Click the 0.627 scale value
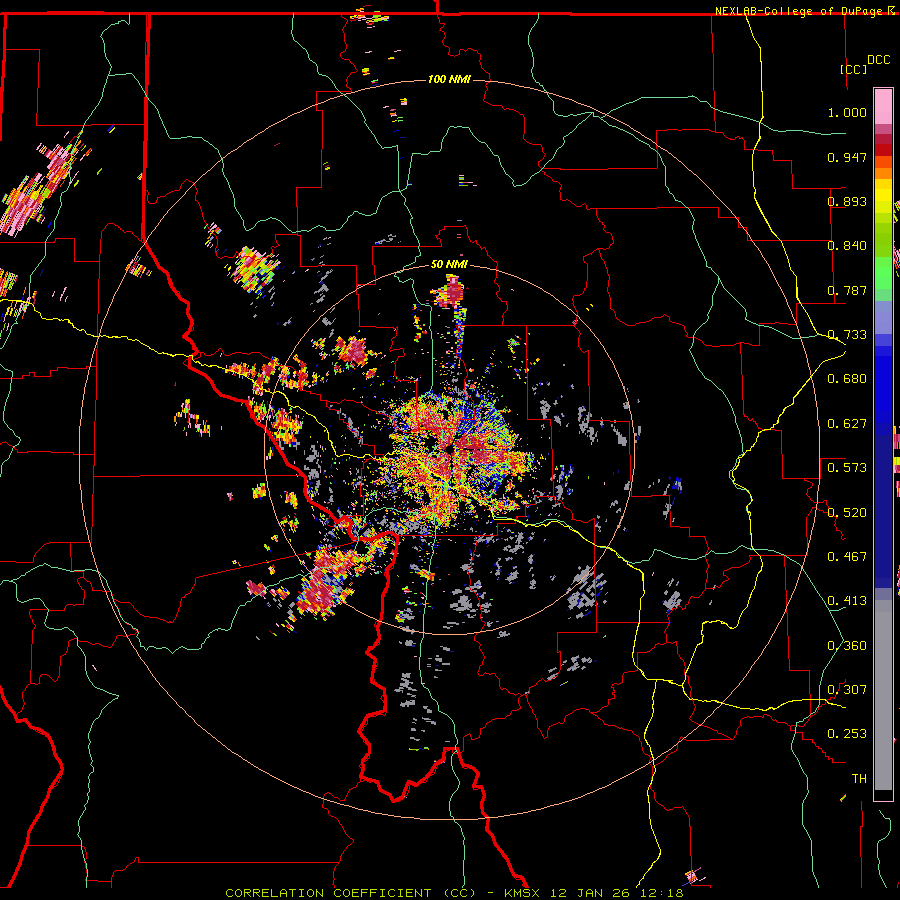 (847, 424)
